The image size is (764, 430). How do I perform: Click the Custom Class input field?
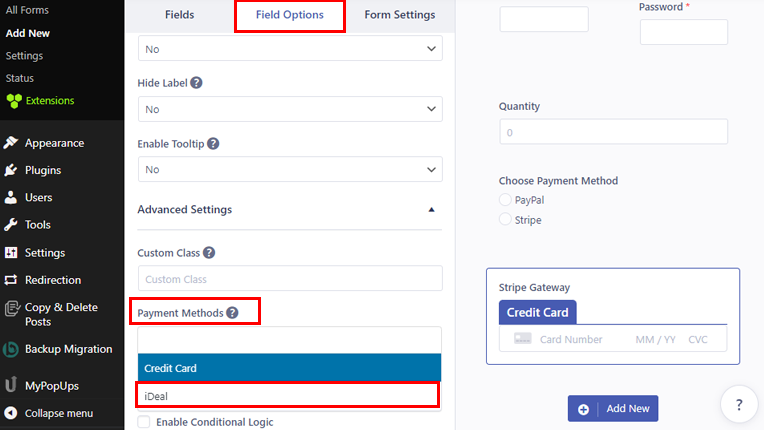290,279
